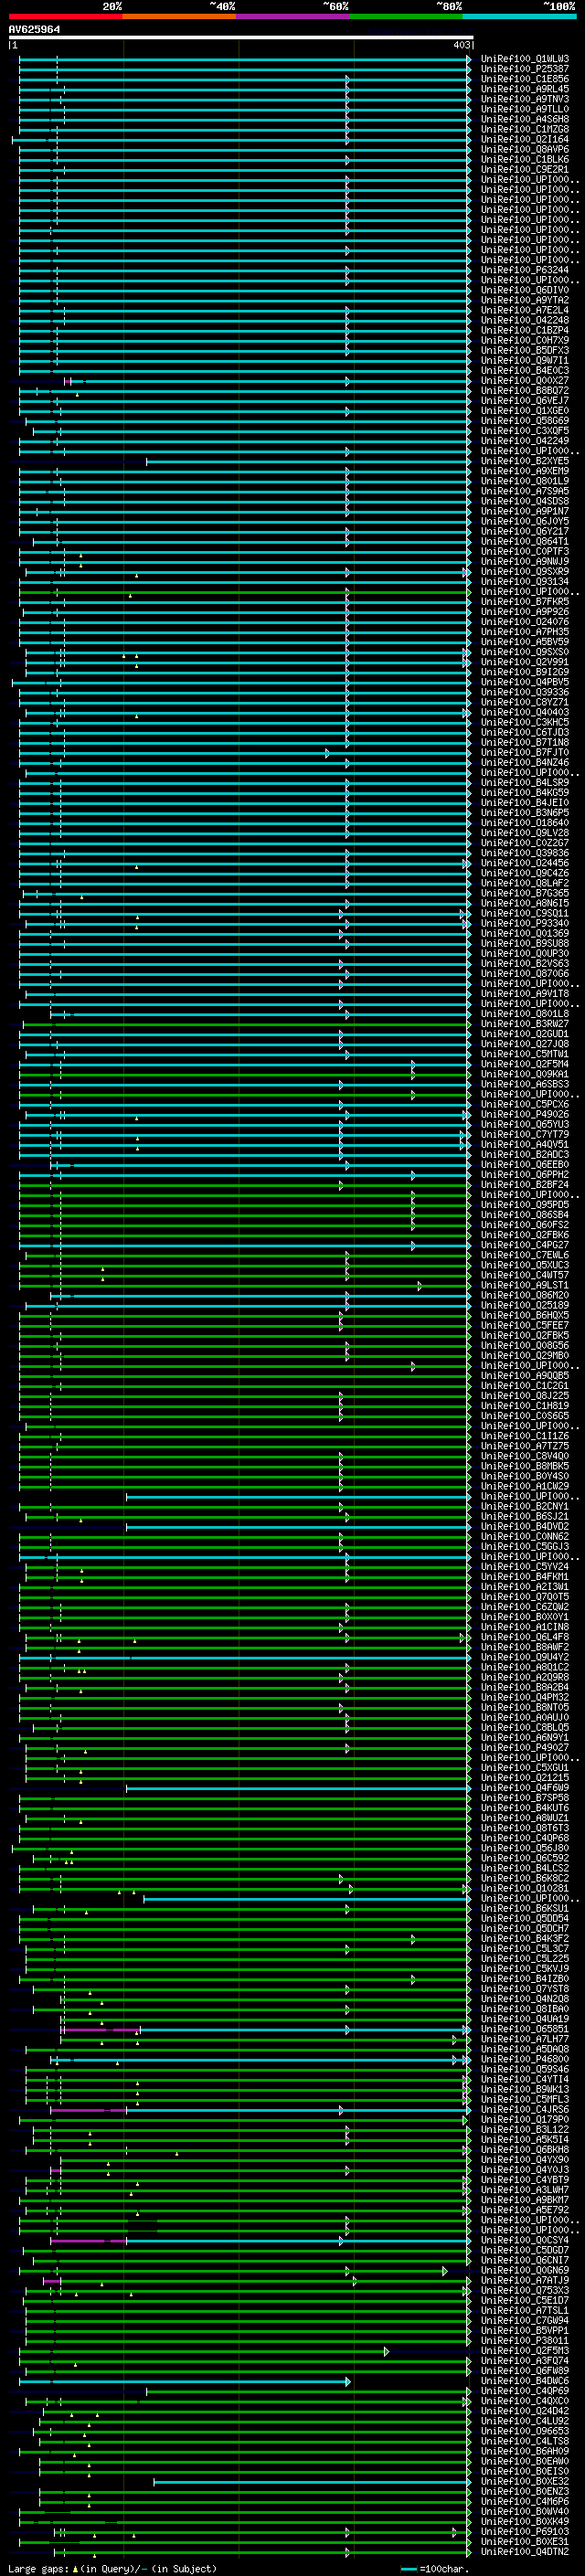Open hit UniRef100_B3RW27
This screenshot has height=2576, width=585.
point(525,1024)
